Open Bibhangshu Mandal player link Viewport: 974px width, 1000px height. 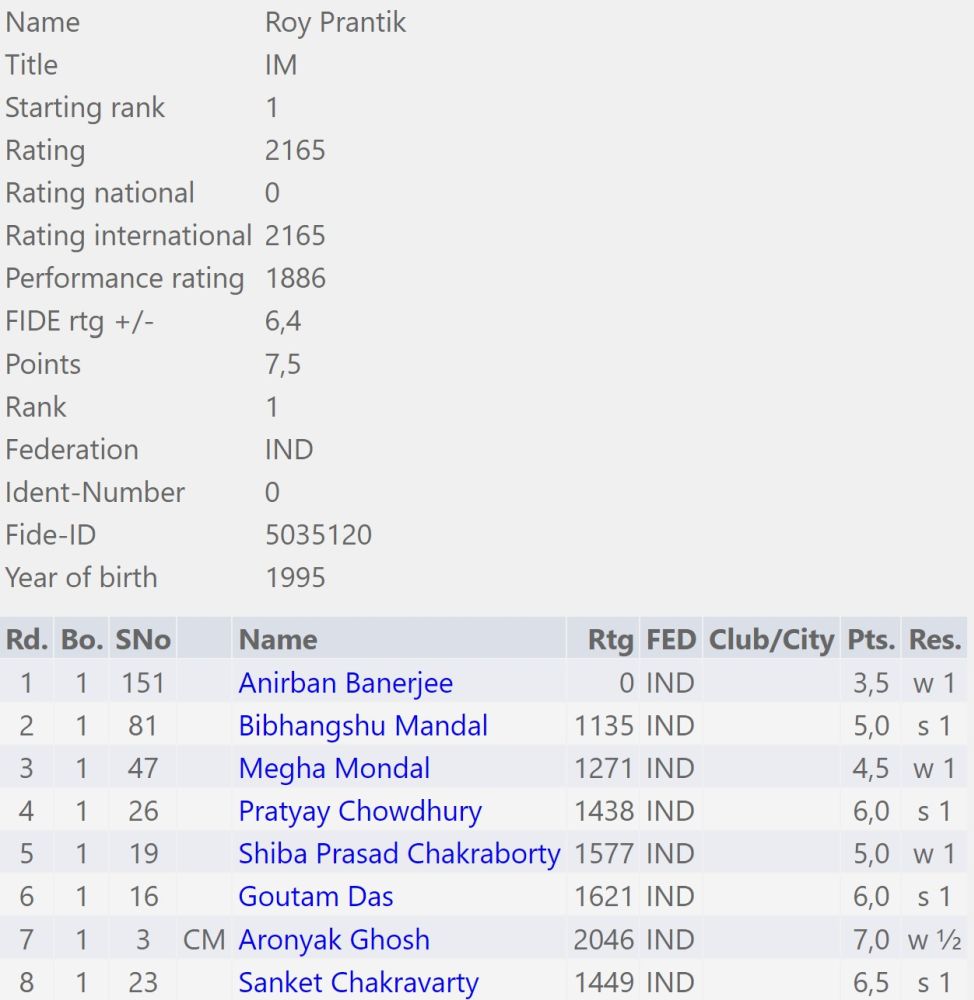(363, 726)
